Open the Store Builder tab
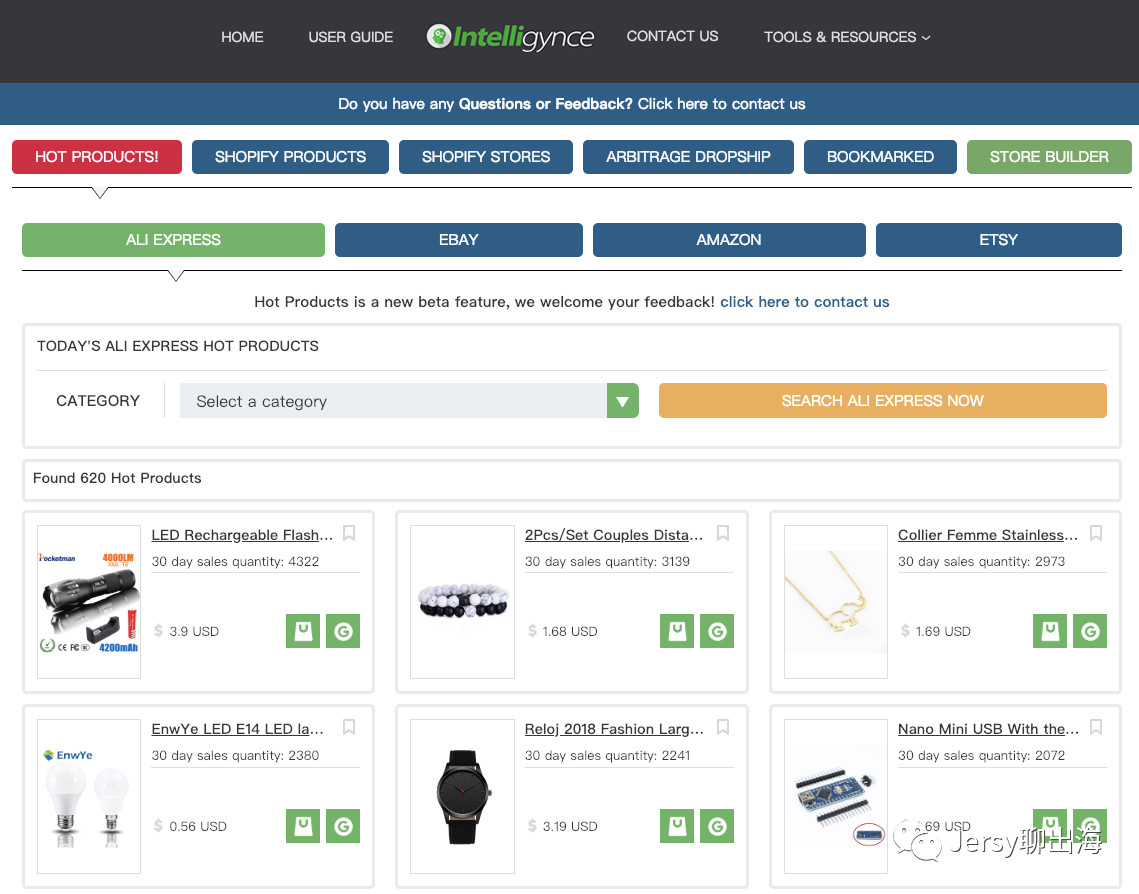 [1048, 157]
